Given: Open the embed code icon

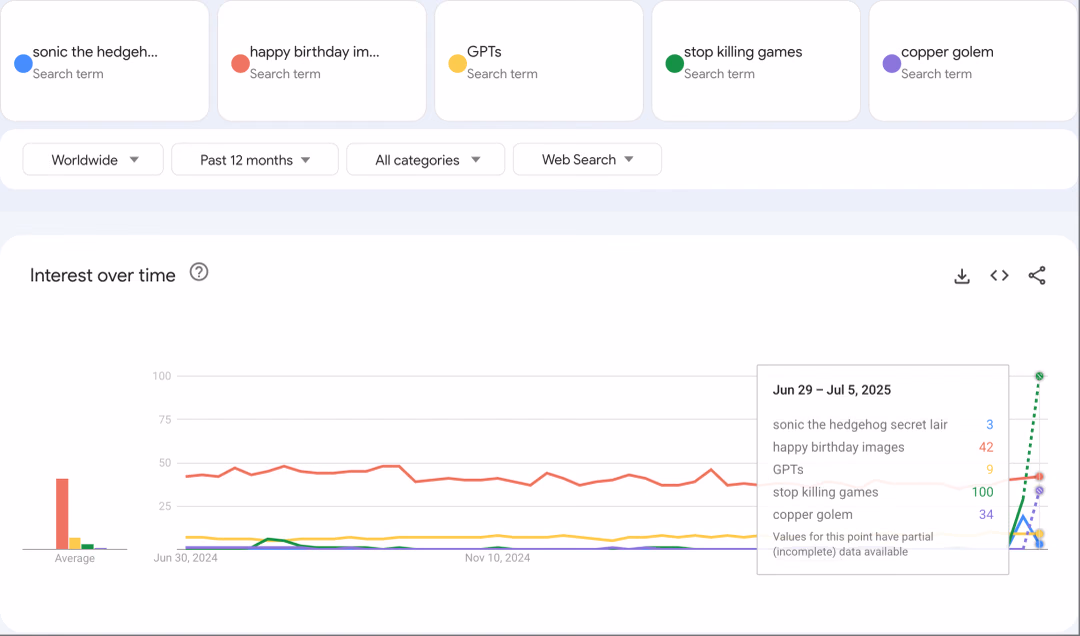Looking at the screenshot, I should pyautogui.click(x=999, y=276).
